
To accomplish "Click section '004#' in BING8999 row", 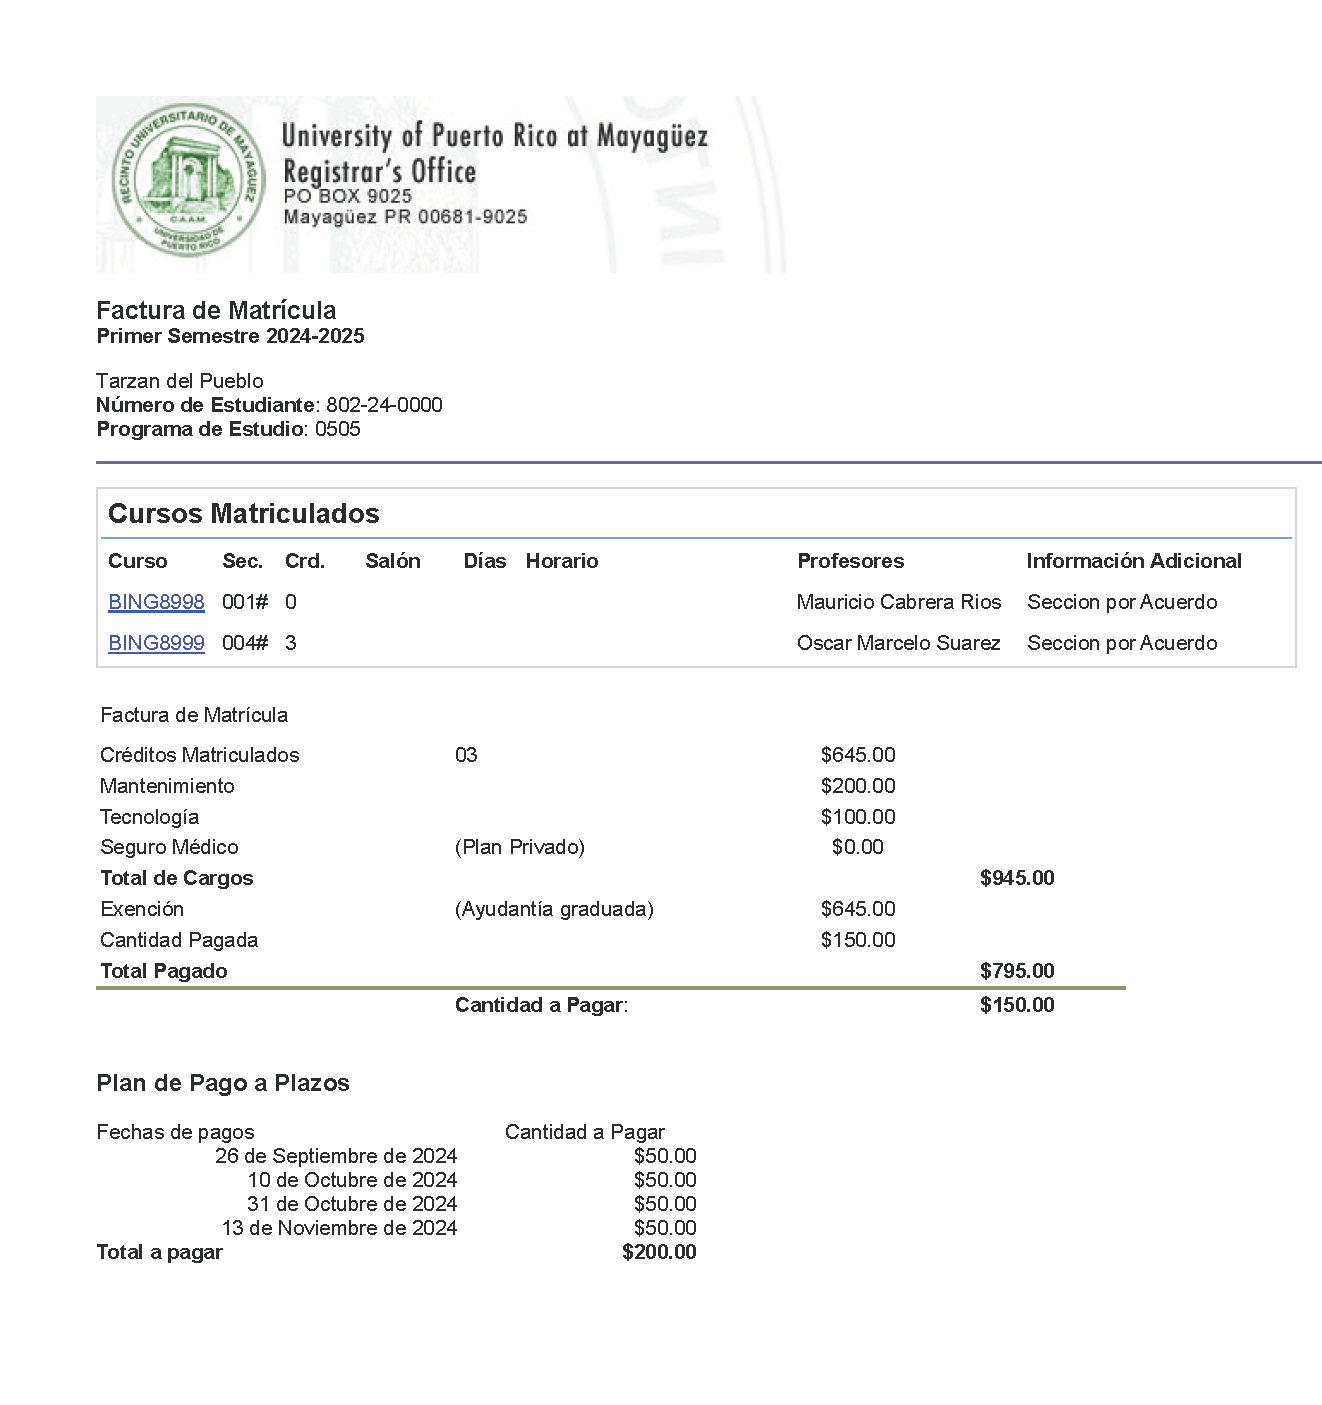I will pos(245,643).
